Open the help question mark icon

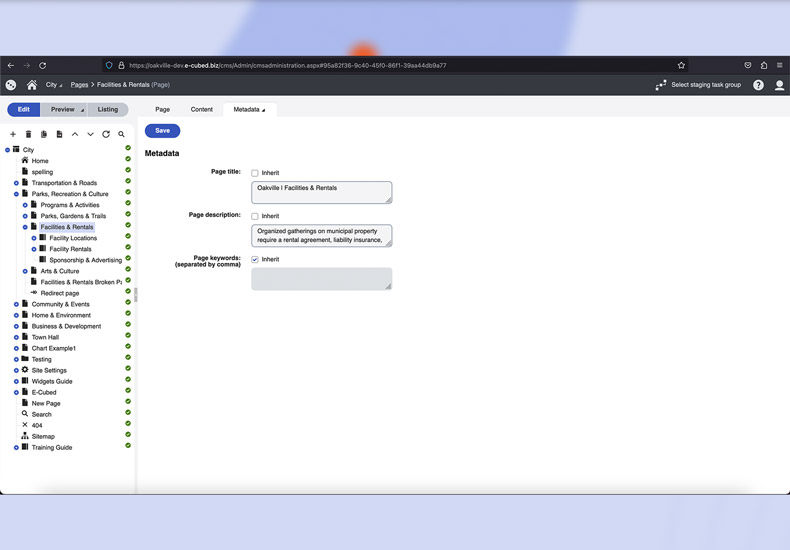(758, 85)
